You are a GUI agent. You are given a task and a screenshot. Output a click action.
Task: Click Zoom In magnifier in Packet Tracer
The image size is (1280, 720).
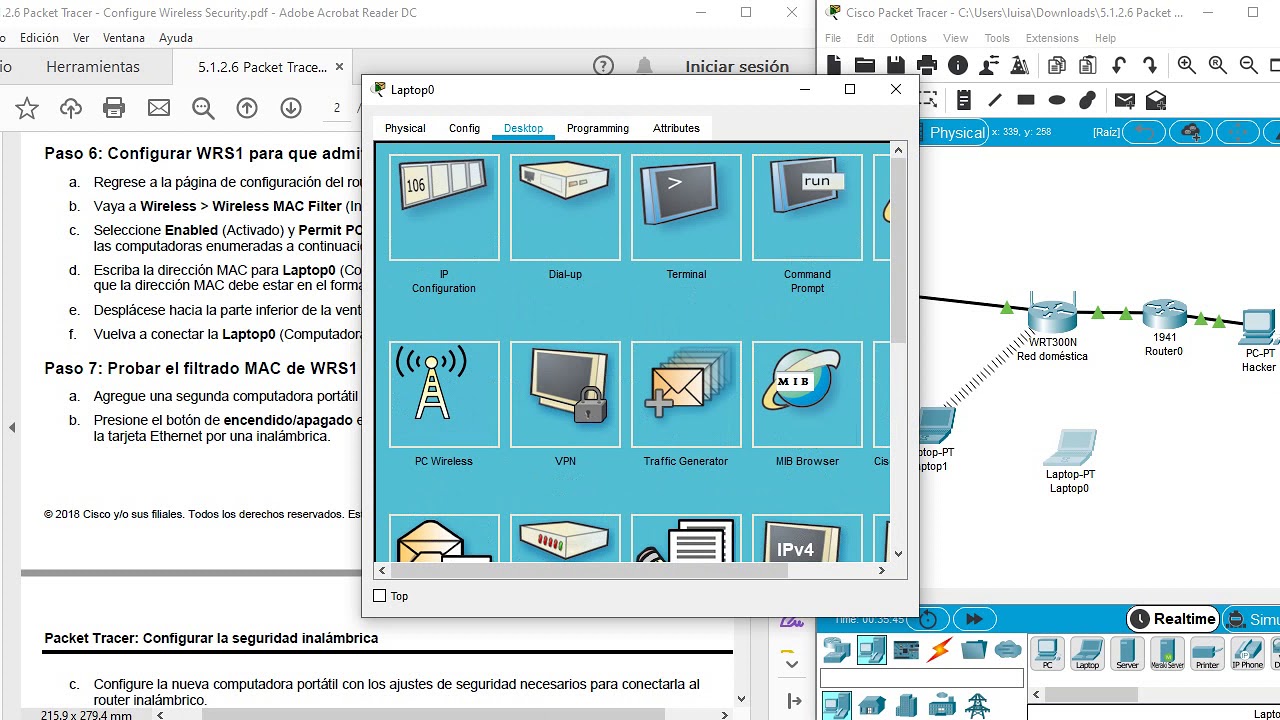point(1187,65)
